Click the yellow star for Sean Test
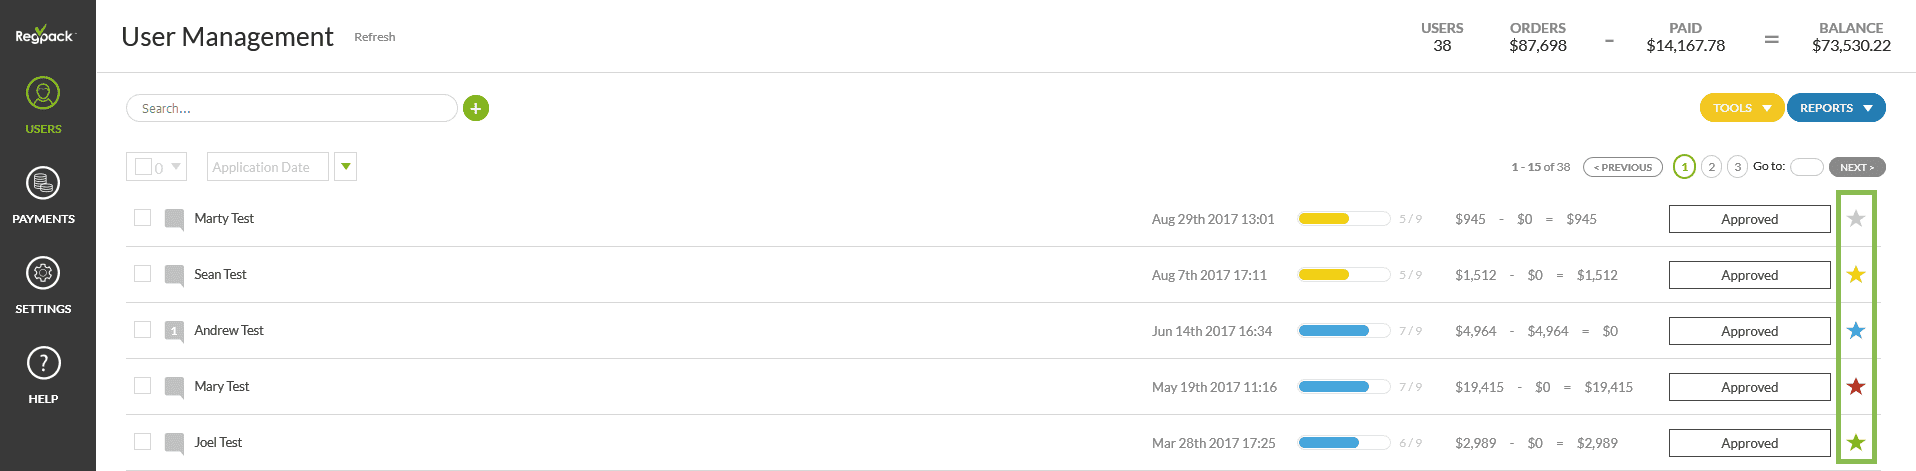 click(x=1855, y=275)
